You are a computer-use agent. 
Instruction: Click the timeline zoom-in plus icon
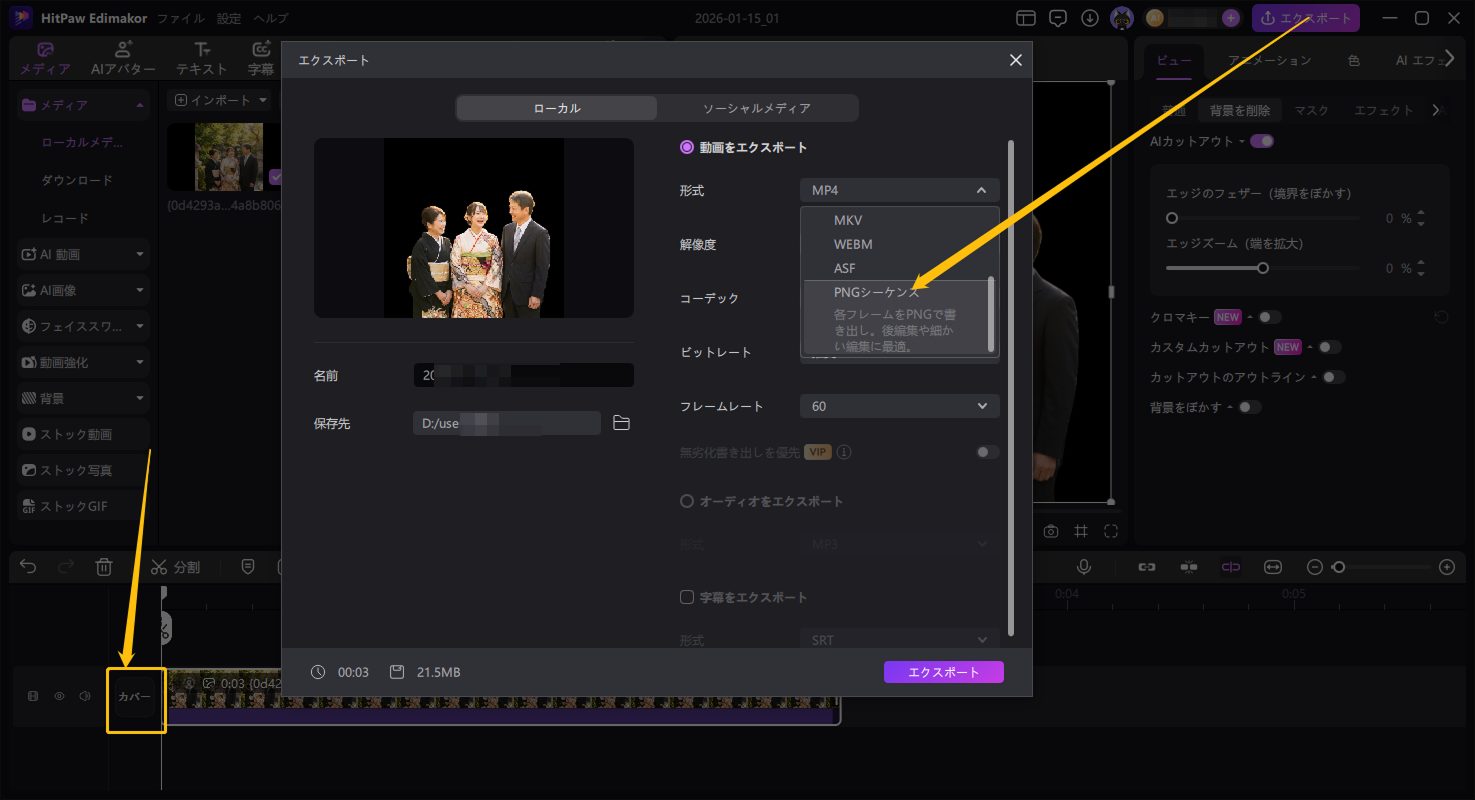(x=1446, y=567)
